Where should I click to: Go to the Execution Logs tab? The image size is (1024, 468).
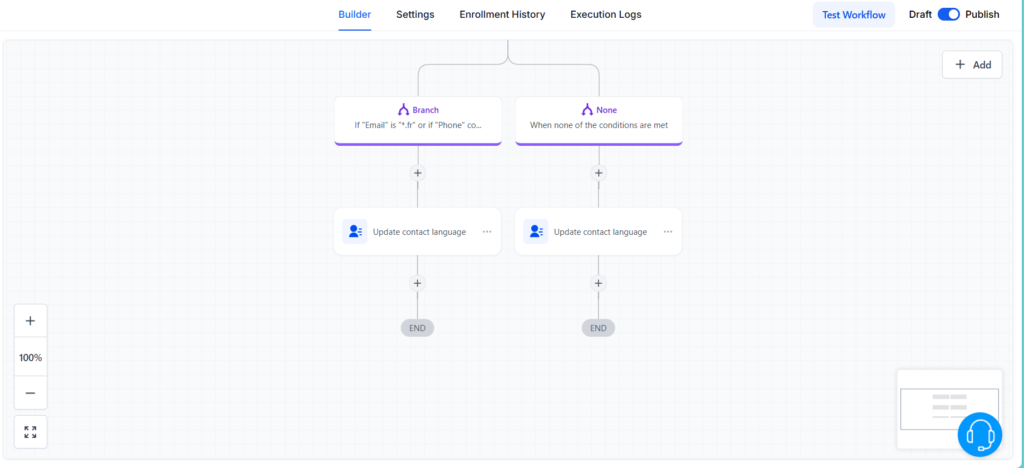pos(606,15)
